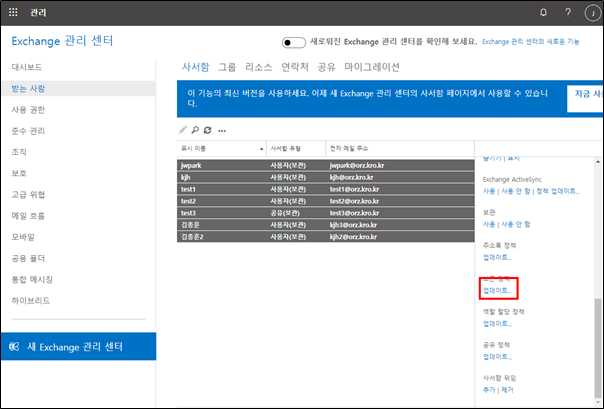The height and width of the screenshot is (409, 604).
Task: Click the banner's 지금 사용 button
Action: [585, 99]
